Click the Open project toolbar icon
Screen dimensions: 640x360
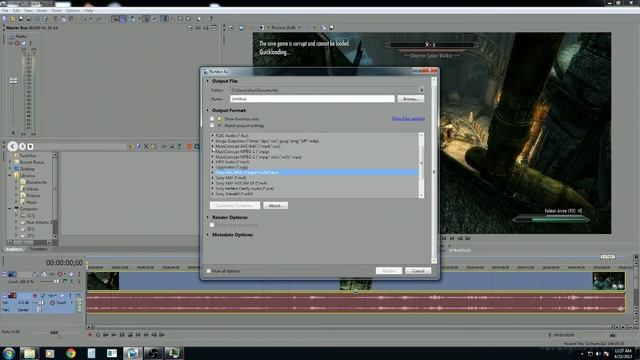[13, 19]
